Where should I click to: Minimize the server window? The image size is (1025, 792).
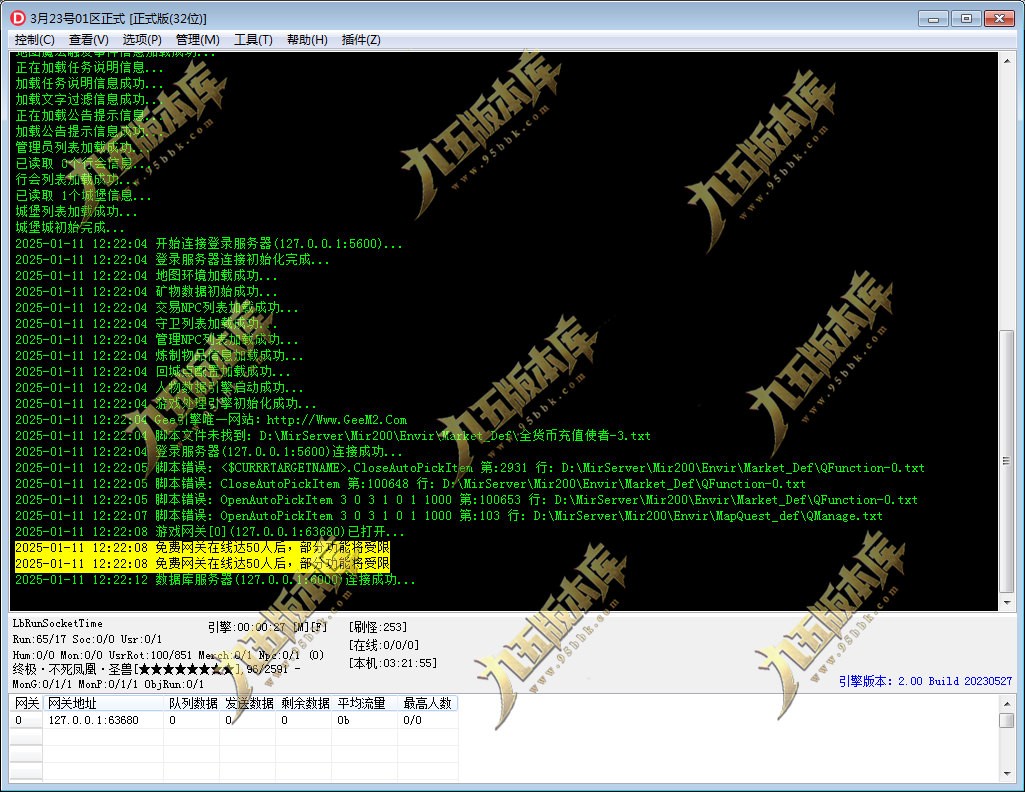pyautogui.click(x=933, y=18)
